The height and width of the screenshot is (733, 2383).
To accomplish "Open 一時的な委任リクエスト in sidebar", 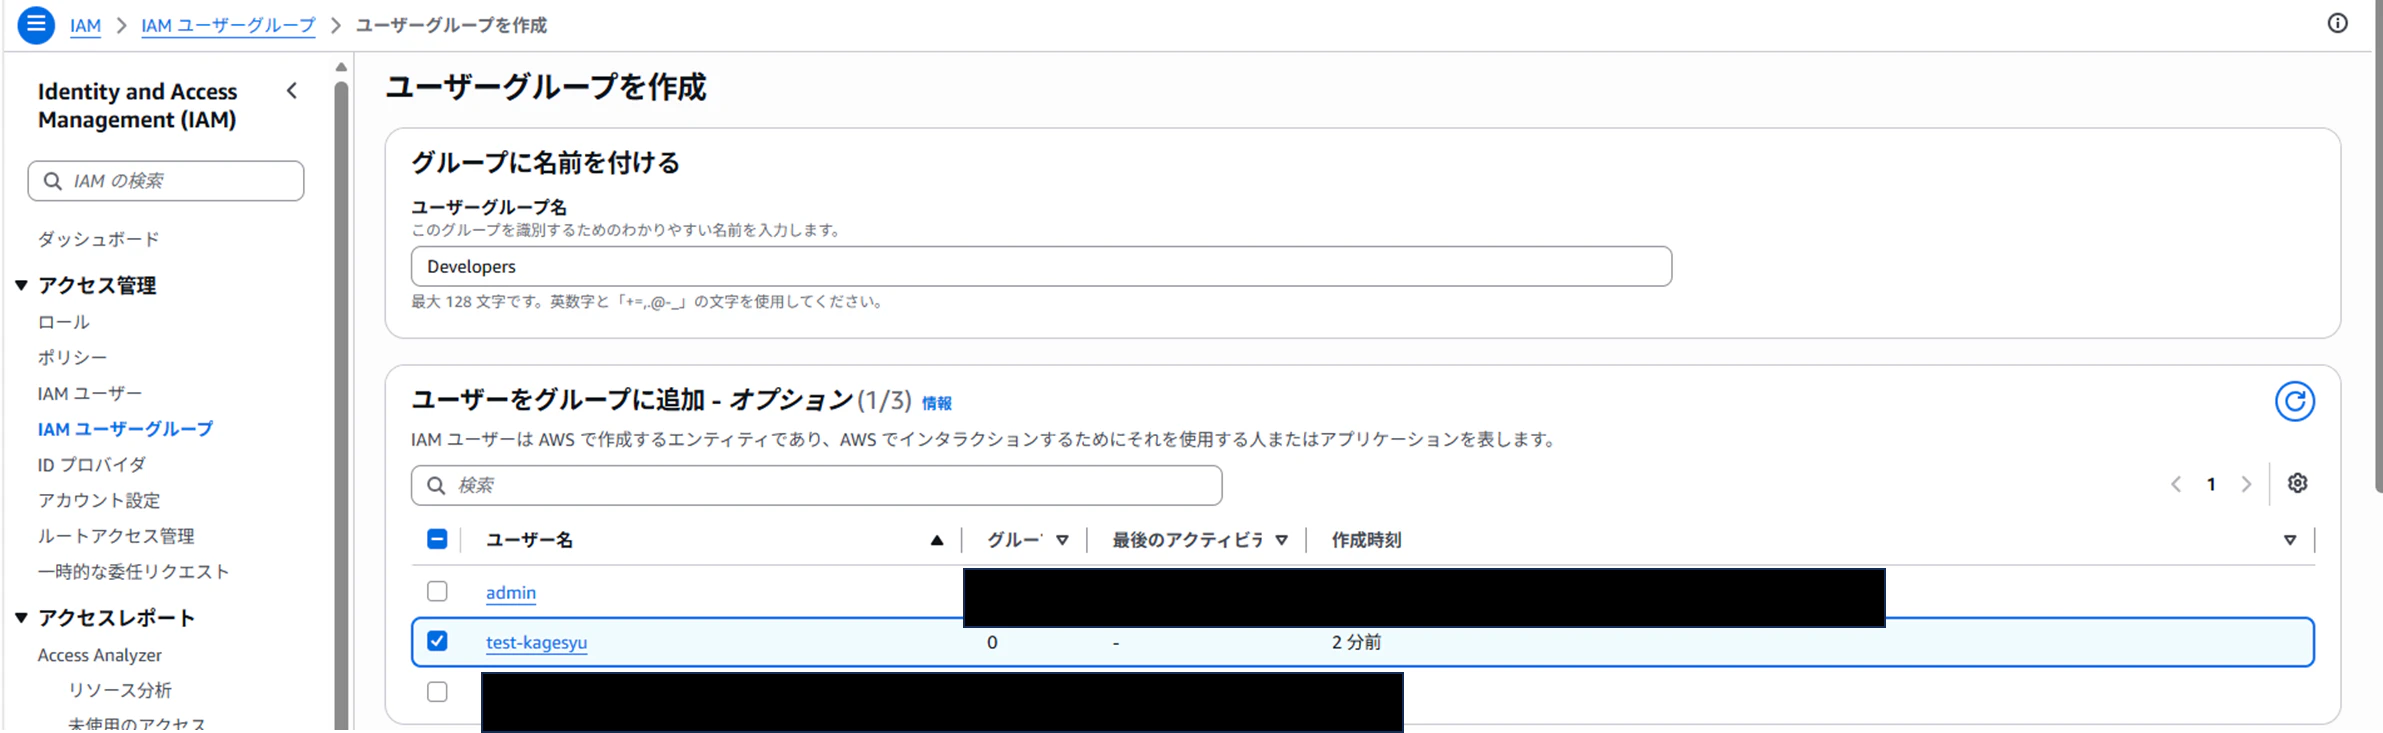I will point(134,572).
